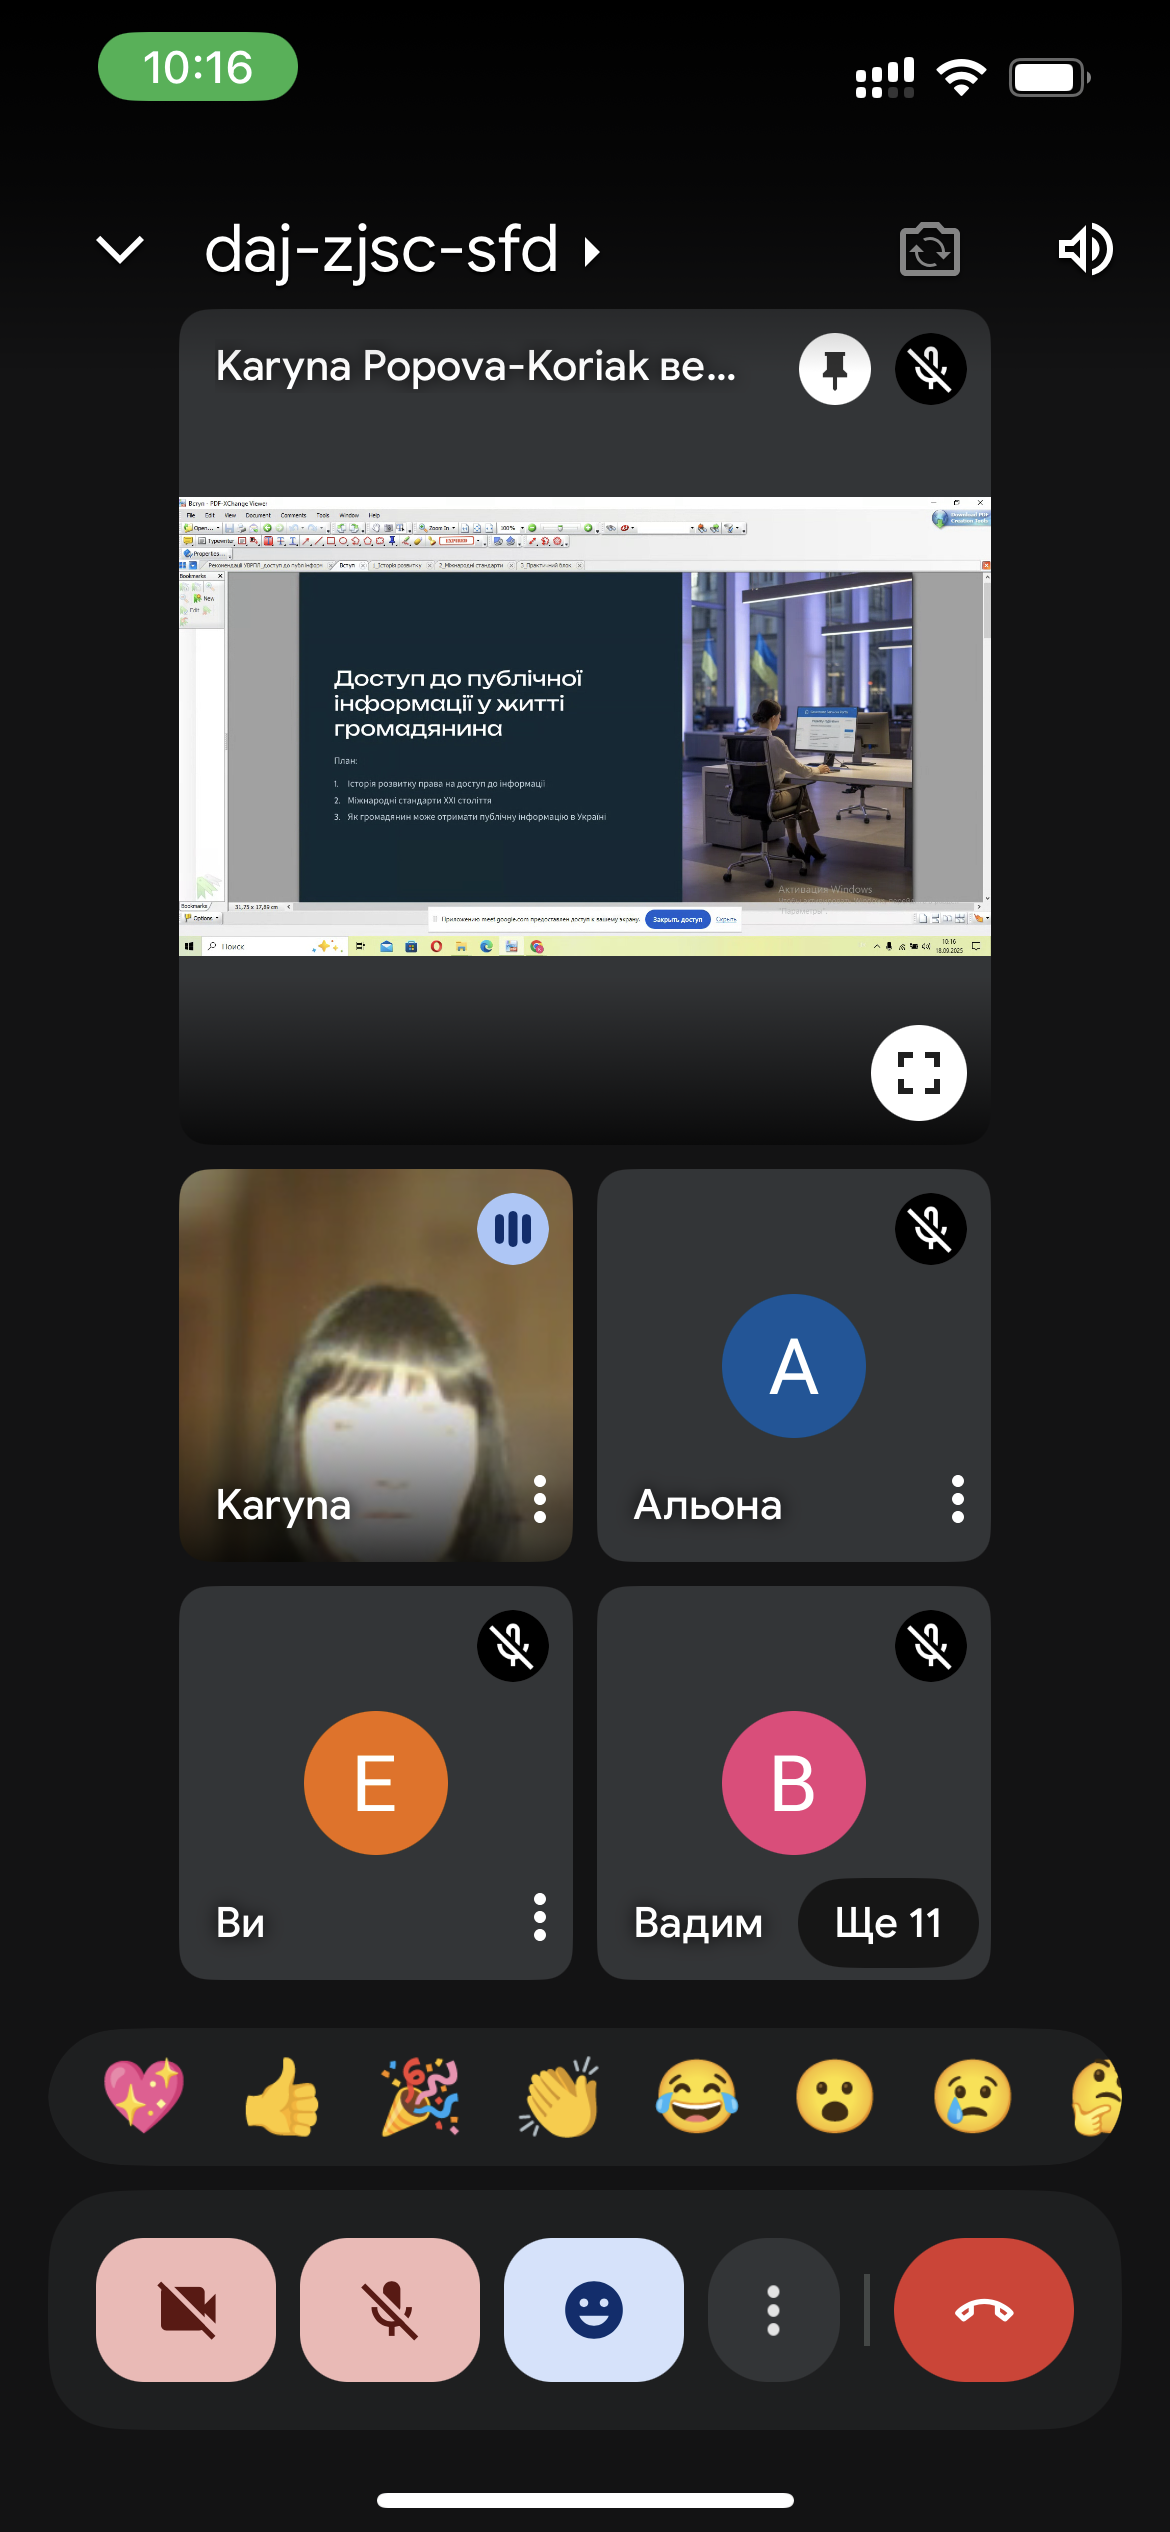End the call with red hang-up button
The image size is (1170, 2532).
(983, 2310)
